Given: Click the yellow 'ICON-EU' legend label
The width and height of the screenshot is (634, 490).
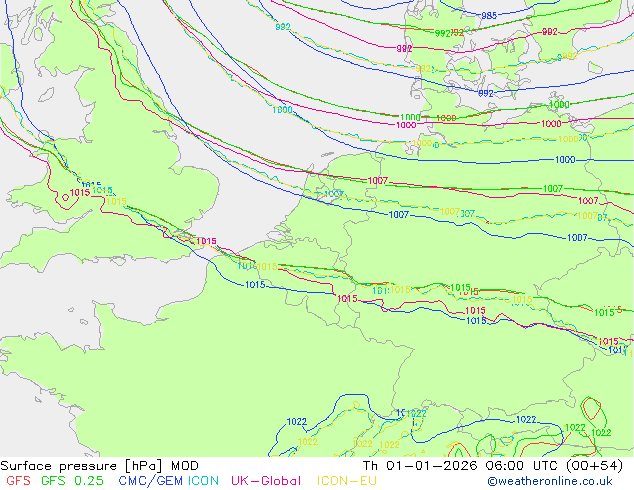Looking at the screenshot, I should [x=347, y=481].
